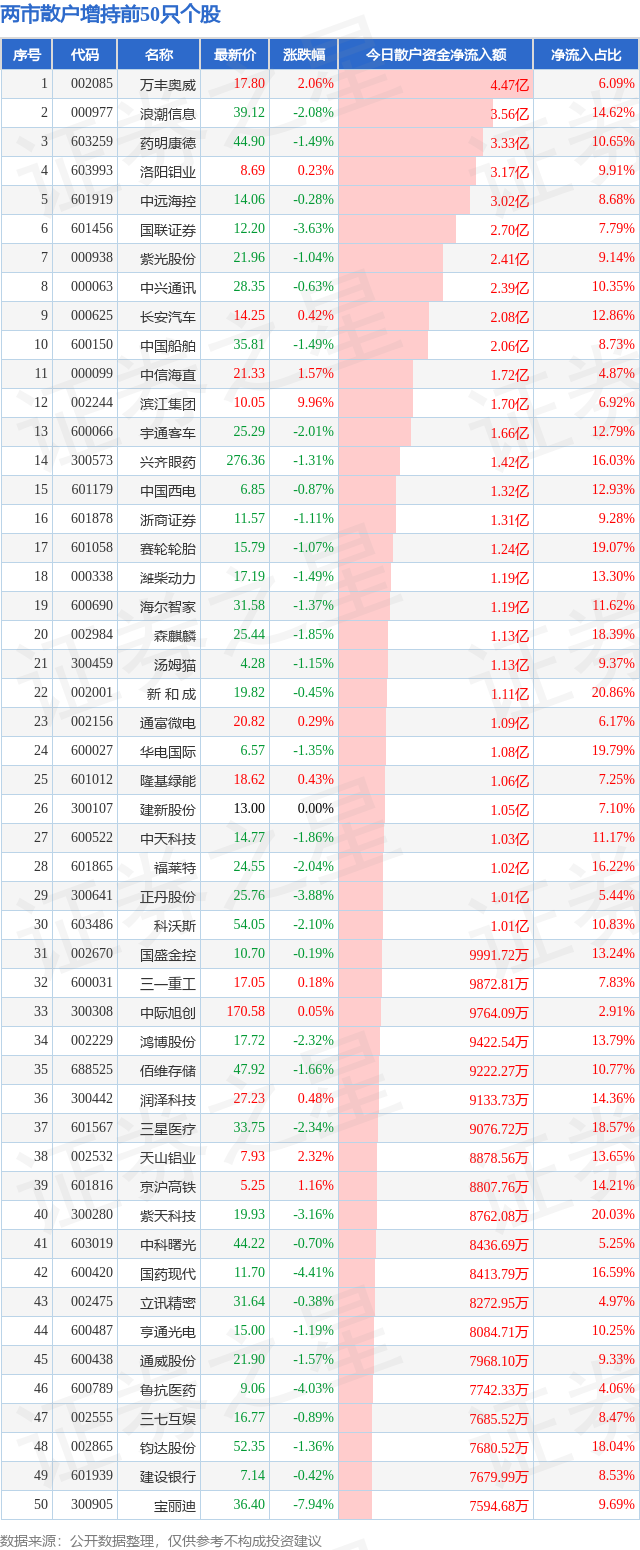The height and width of the screenshot is (1550, 640).
Task: Select stock name 立讯精密
Action: 168,1302
